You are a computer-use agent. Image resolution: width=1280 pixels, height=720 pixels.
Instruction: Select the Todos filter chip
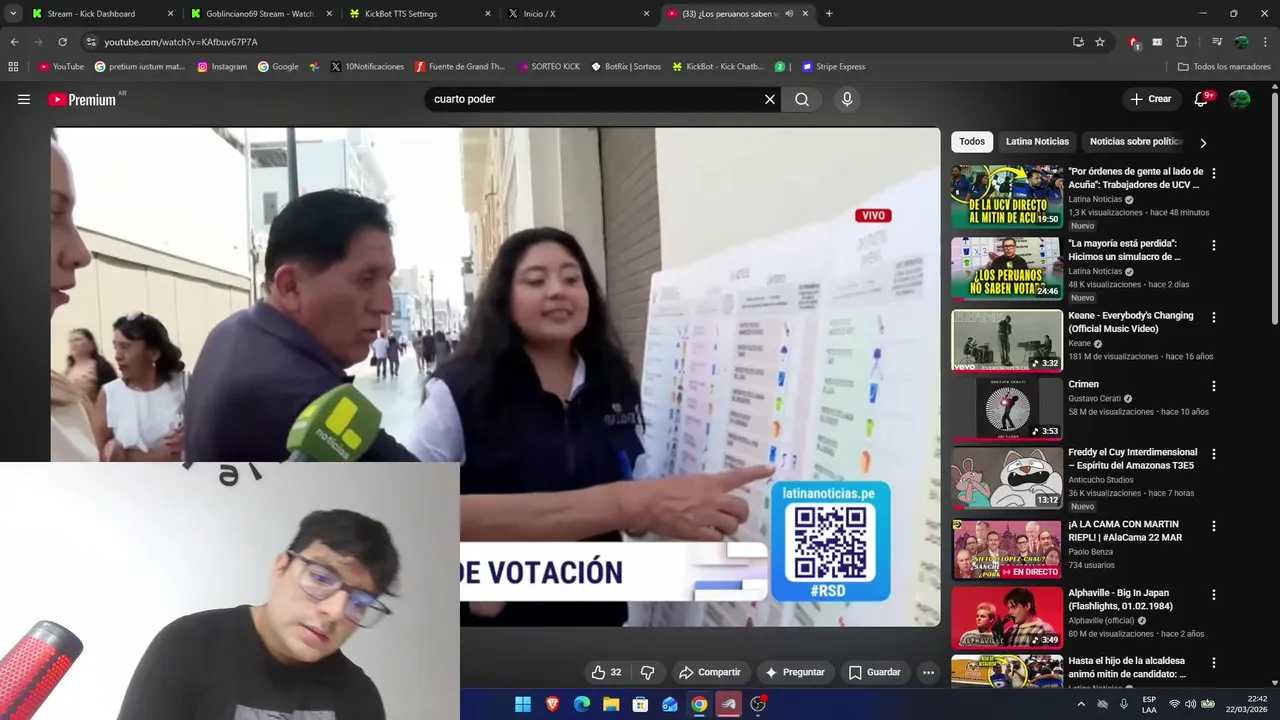pyautogui.click(x=972, y=142)
